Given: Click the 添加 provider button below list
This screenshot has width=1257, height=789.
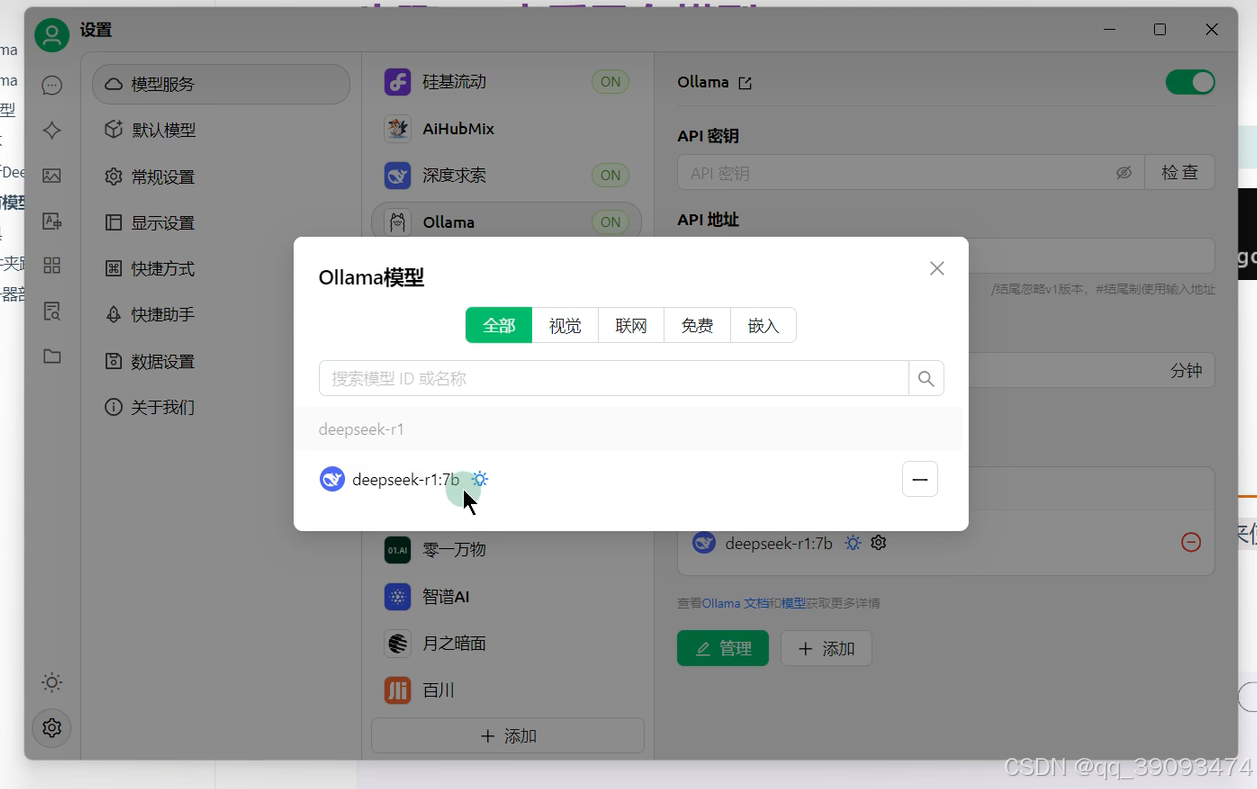Looking at the screenshot, I should (508, 736).
